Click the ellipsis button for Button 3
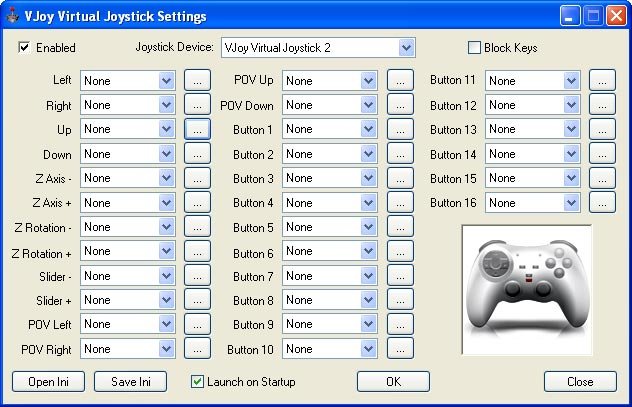Screen dimensions: 632x407 tap(400, 178)
